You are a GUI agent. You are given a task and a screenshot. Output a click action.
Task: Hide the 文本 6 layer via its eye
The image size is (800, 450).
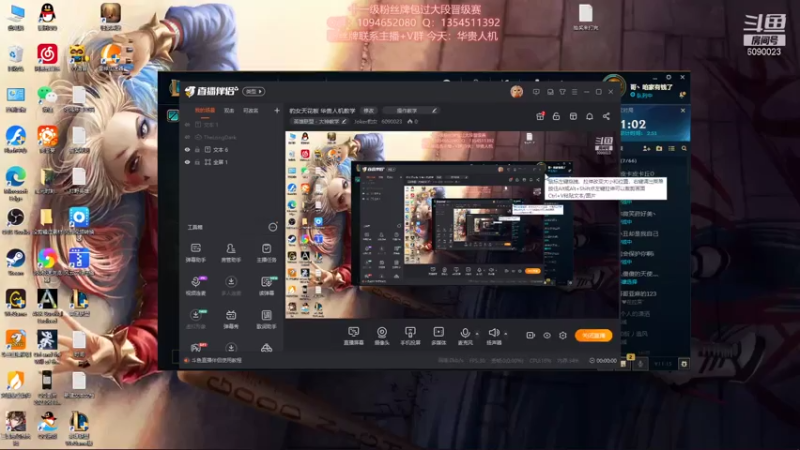pos(187,149)
